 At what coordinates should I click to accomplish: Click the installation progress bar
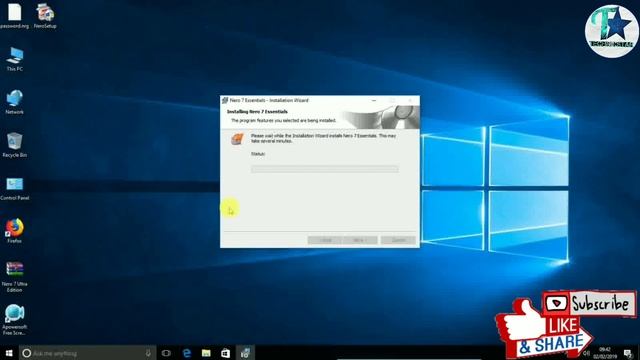(x=325, y=169)
